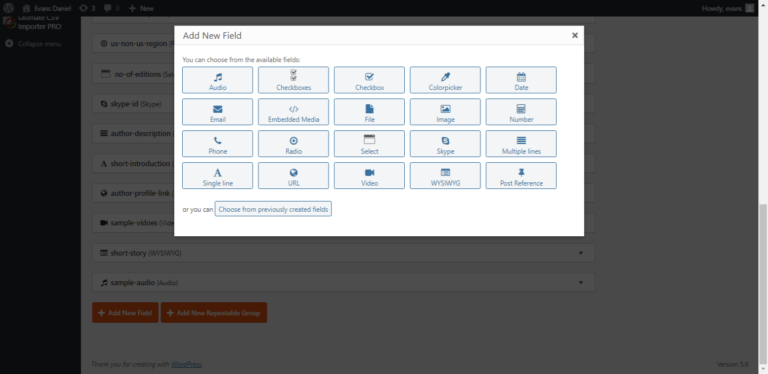Select the Single line field type
Screen dimensions: 768x374
(217, 175)
